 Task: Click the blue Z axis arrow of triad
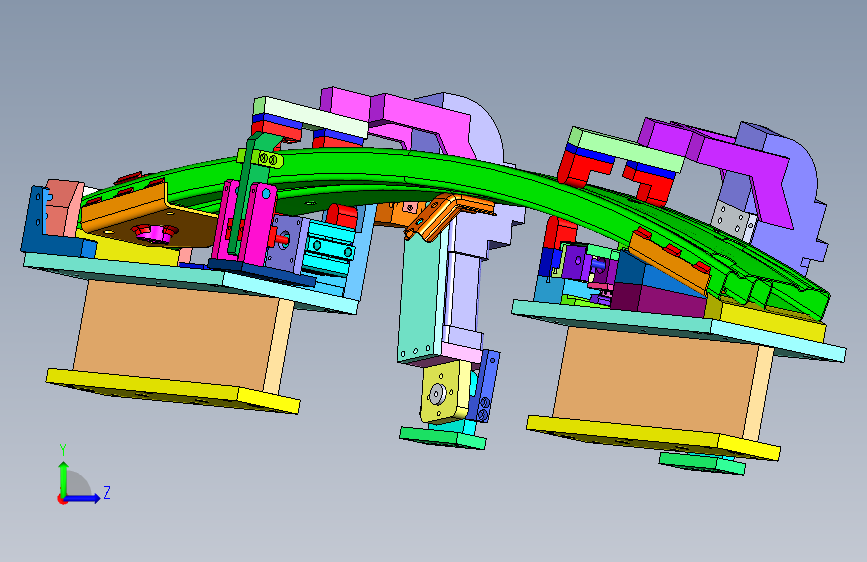coord(86,498)
